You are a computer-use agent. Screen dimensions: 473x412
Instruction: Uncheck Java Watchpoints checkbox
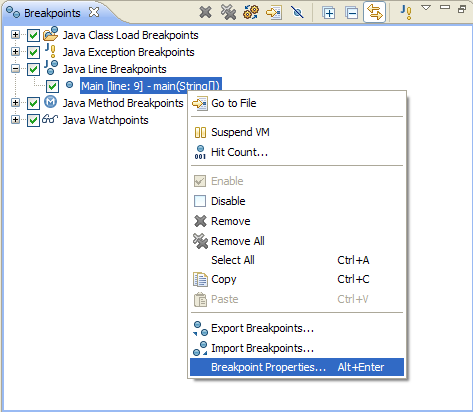[x=33, y=120]
